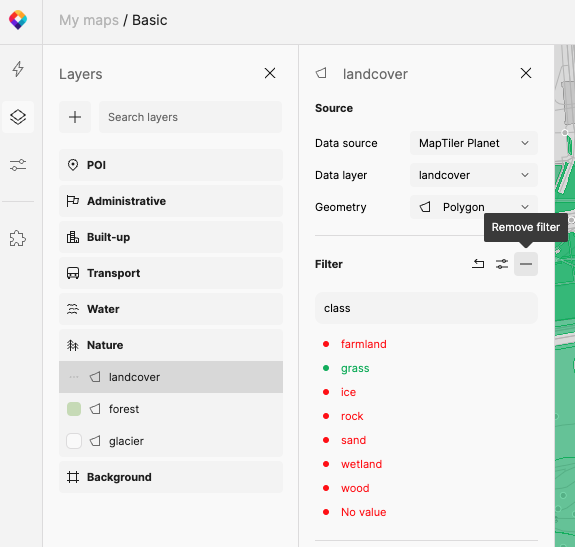Click the Remove filter minus button
575x547 pixels.
point(526,264)
